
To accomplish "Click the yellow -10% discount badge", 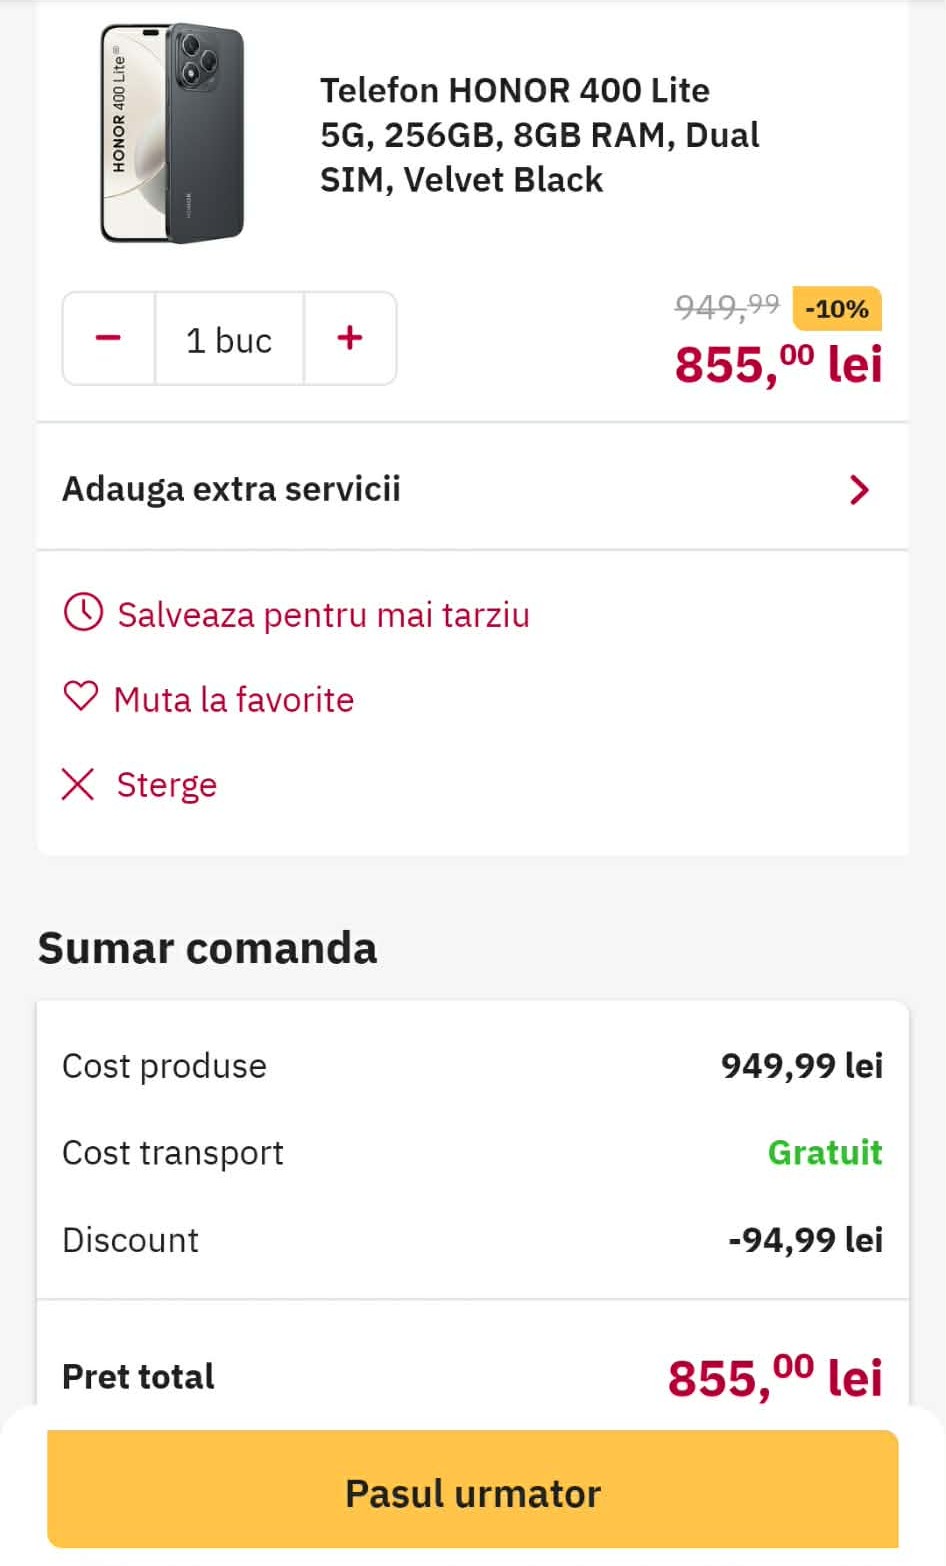I will (x=836, y=309).
